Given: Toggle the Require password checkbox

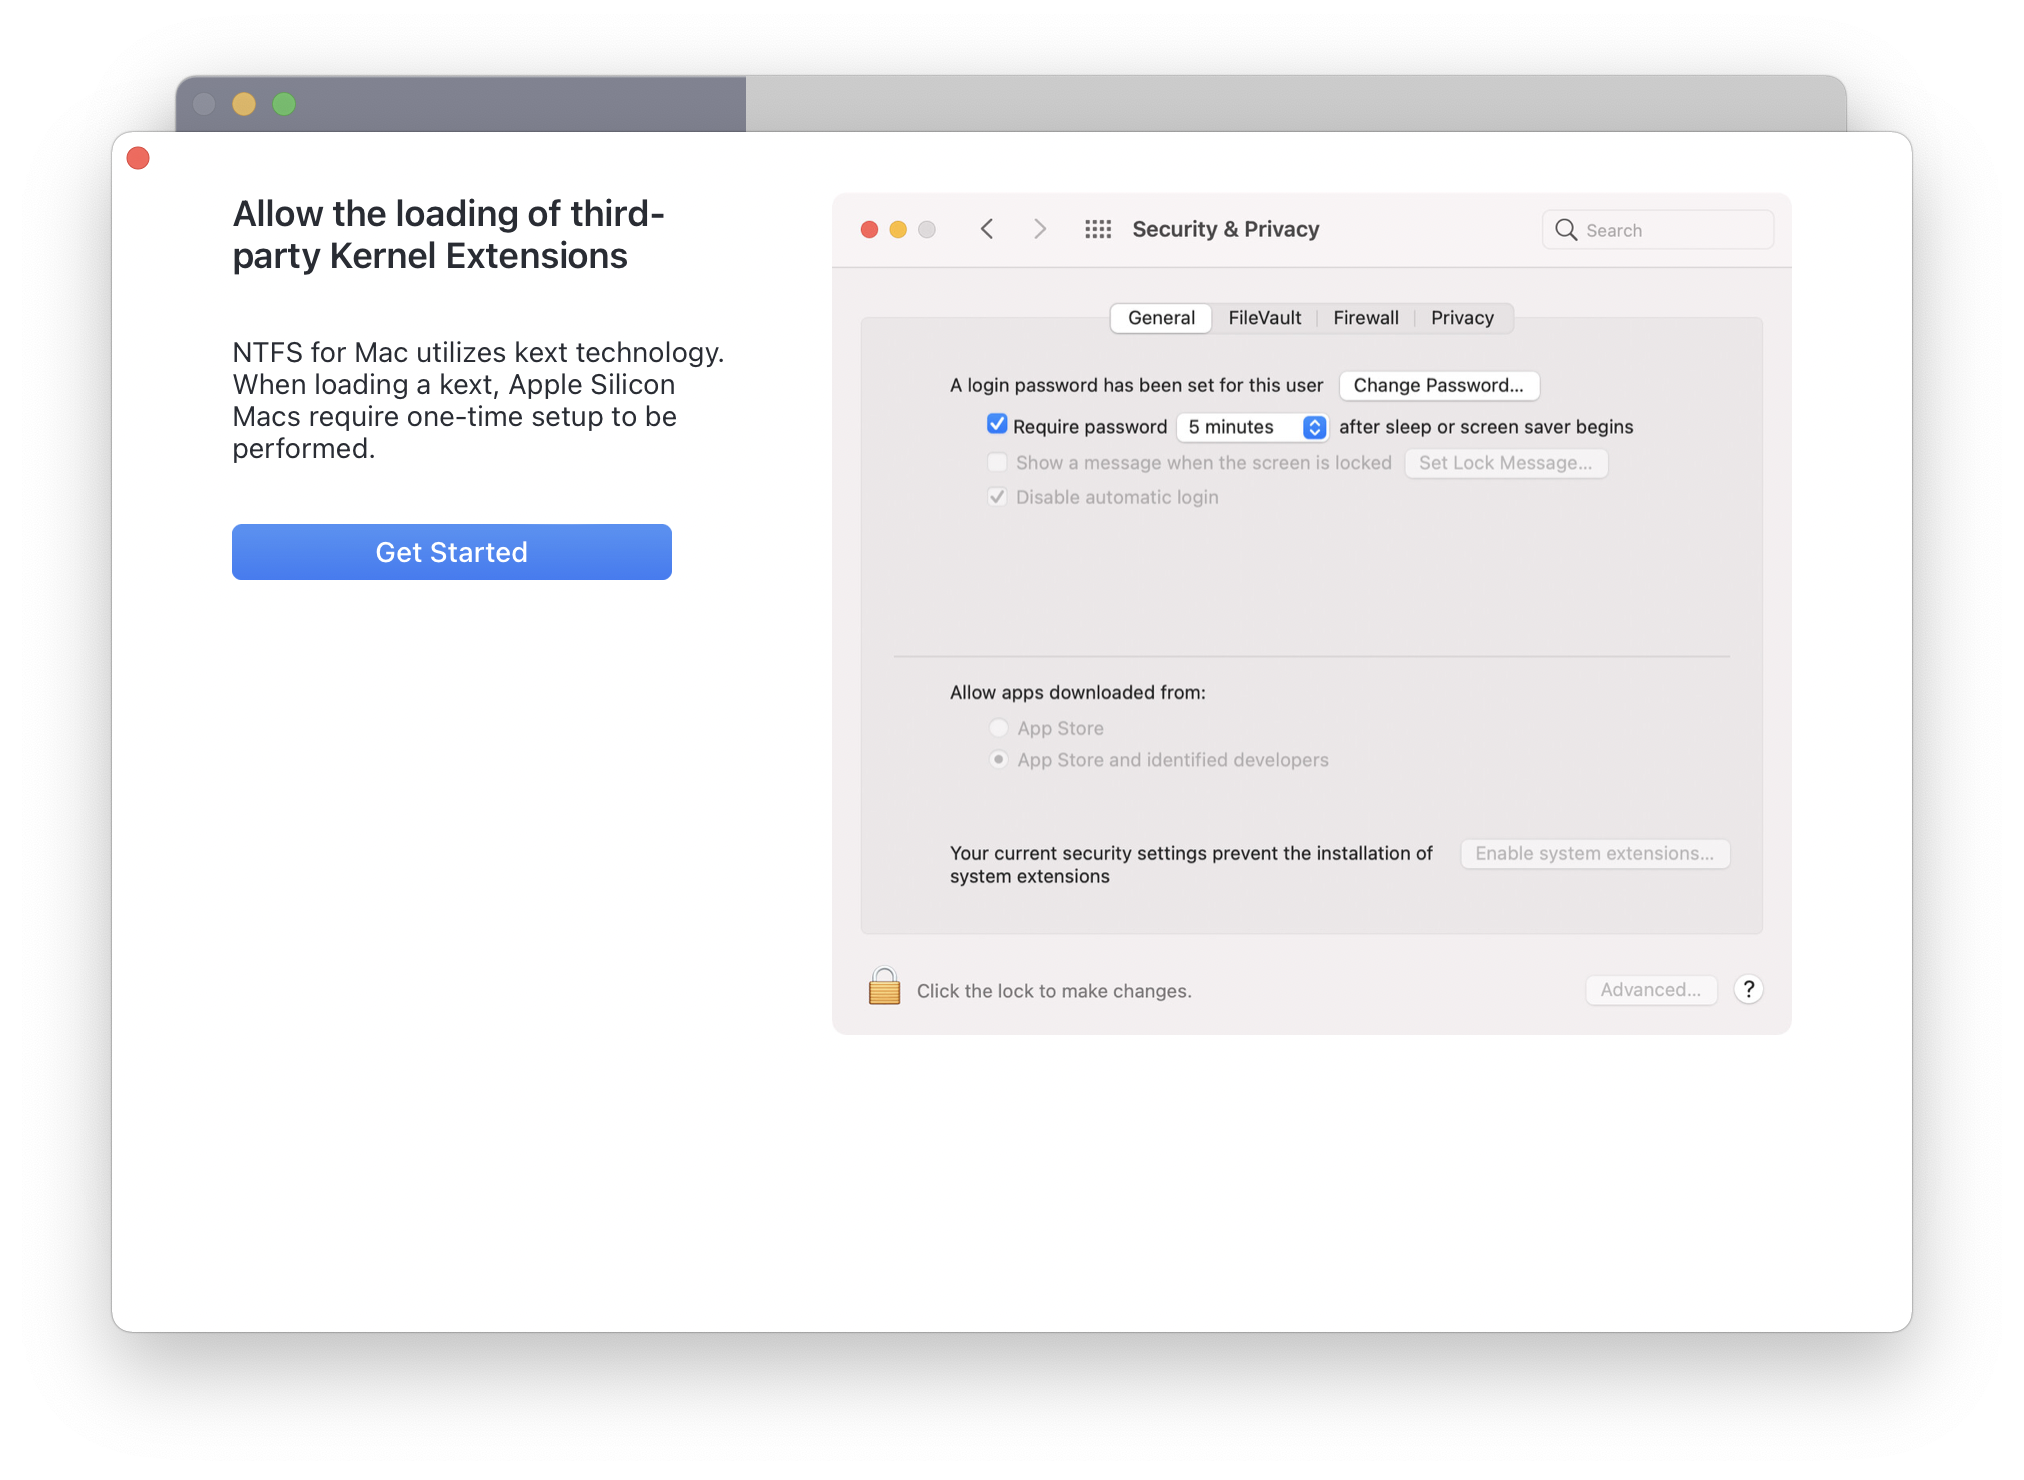Looking at the screenshot, I should click(x=997, y=424).
